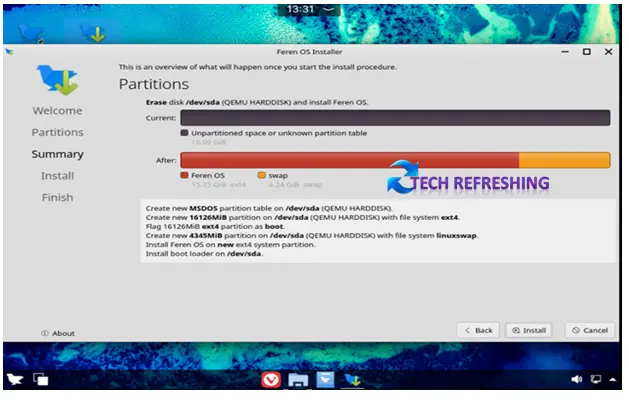Open the About link
The height and width of the screenshot is (400, 629).
coord(58,333)
